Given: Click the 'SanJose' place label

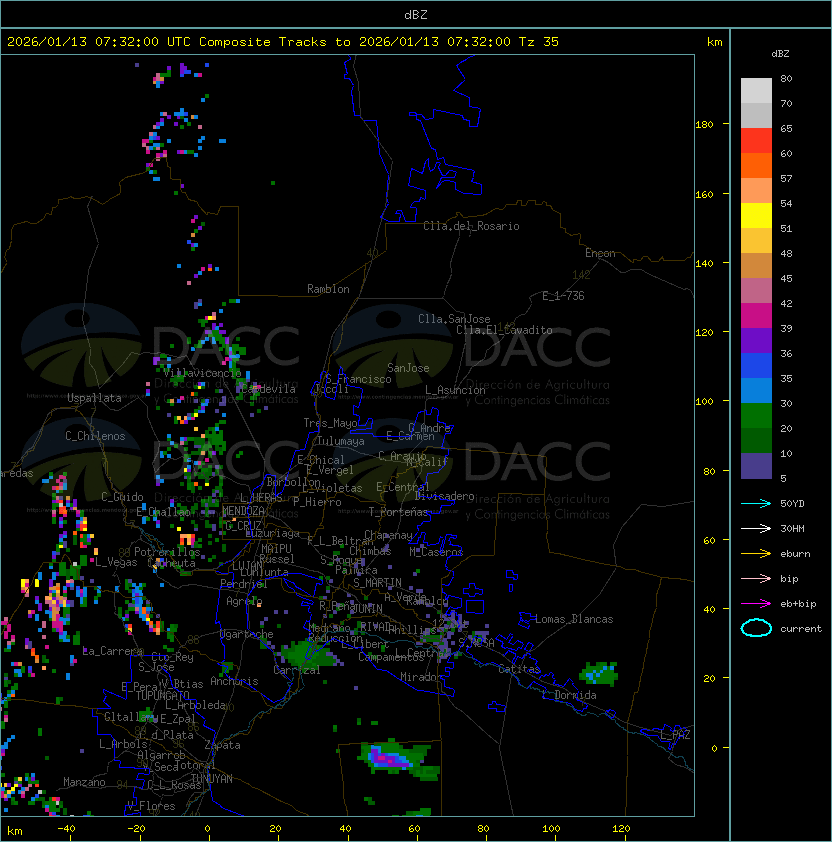Looking at the screenshot, I should tap(408, 368).
